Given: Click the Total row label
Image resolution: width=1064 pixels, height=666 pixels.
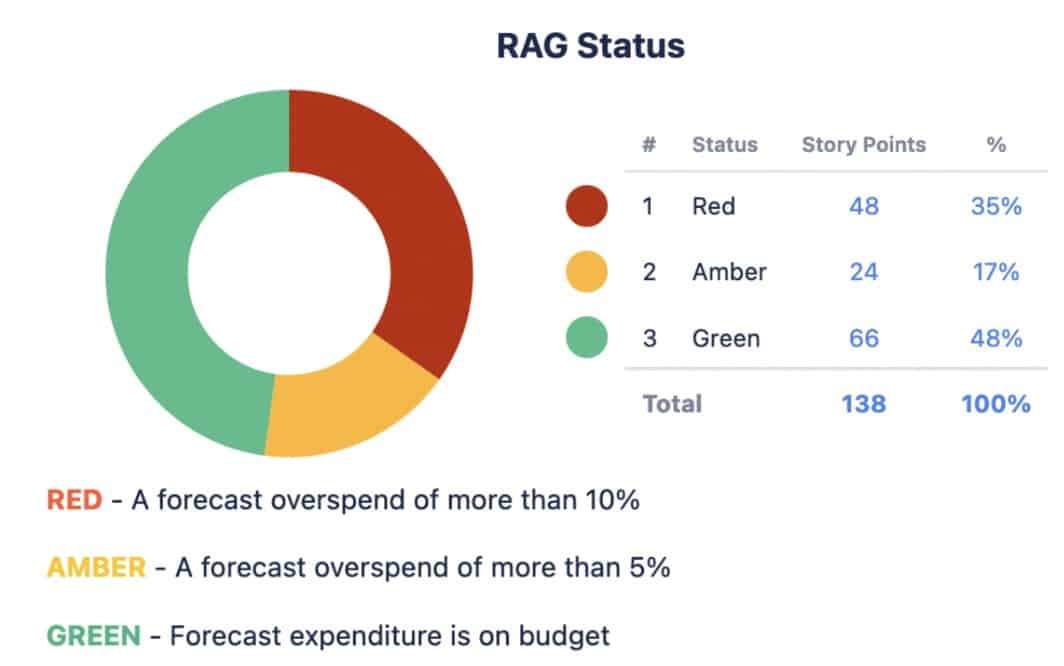Looking at the screenshot, I should [x=672, y=404].
